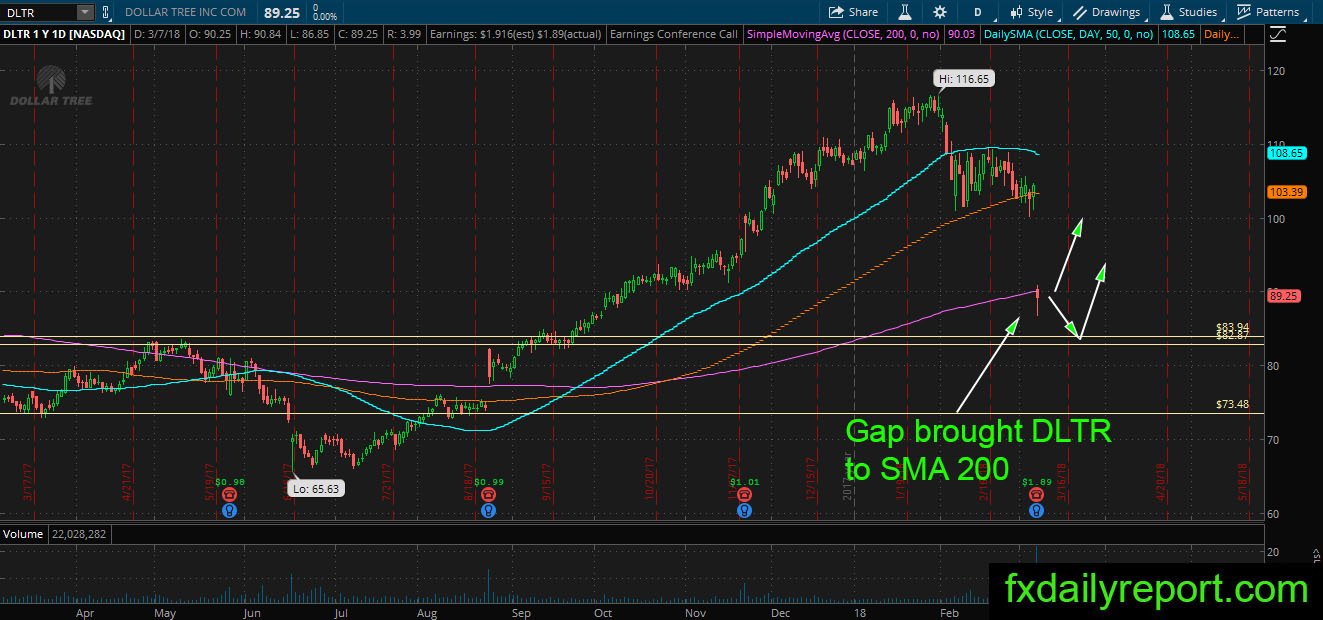Open the flask quick-studies icon beside Share
Viewport: 1323px width, 620px height.
(x=904, y=12)
